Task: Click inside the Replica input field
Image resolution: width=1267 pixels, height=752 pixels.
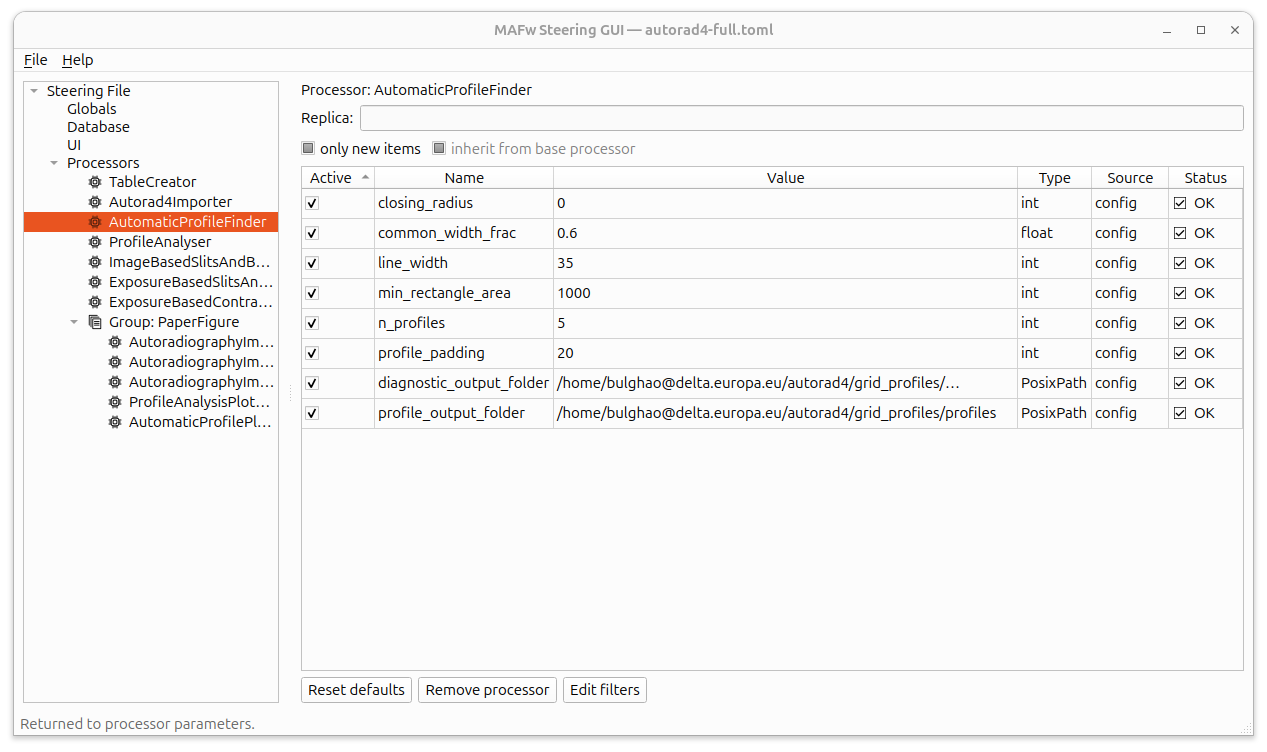Action: [800, 117]
